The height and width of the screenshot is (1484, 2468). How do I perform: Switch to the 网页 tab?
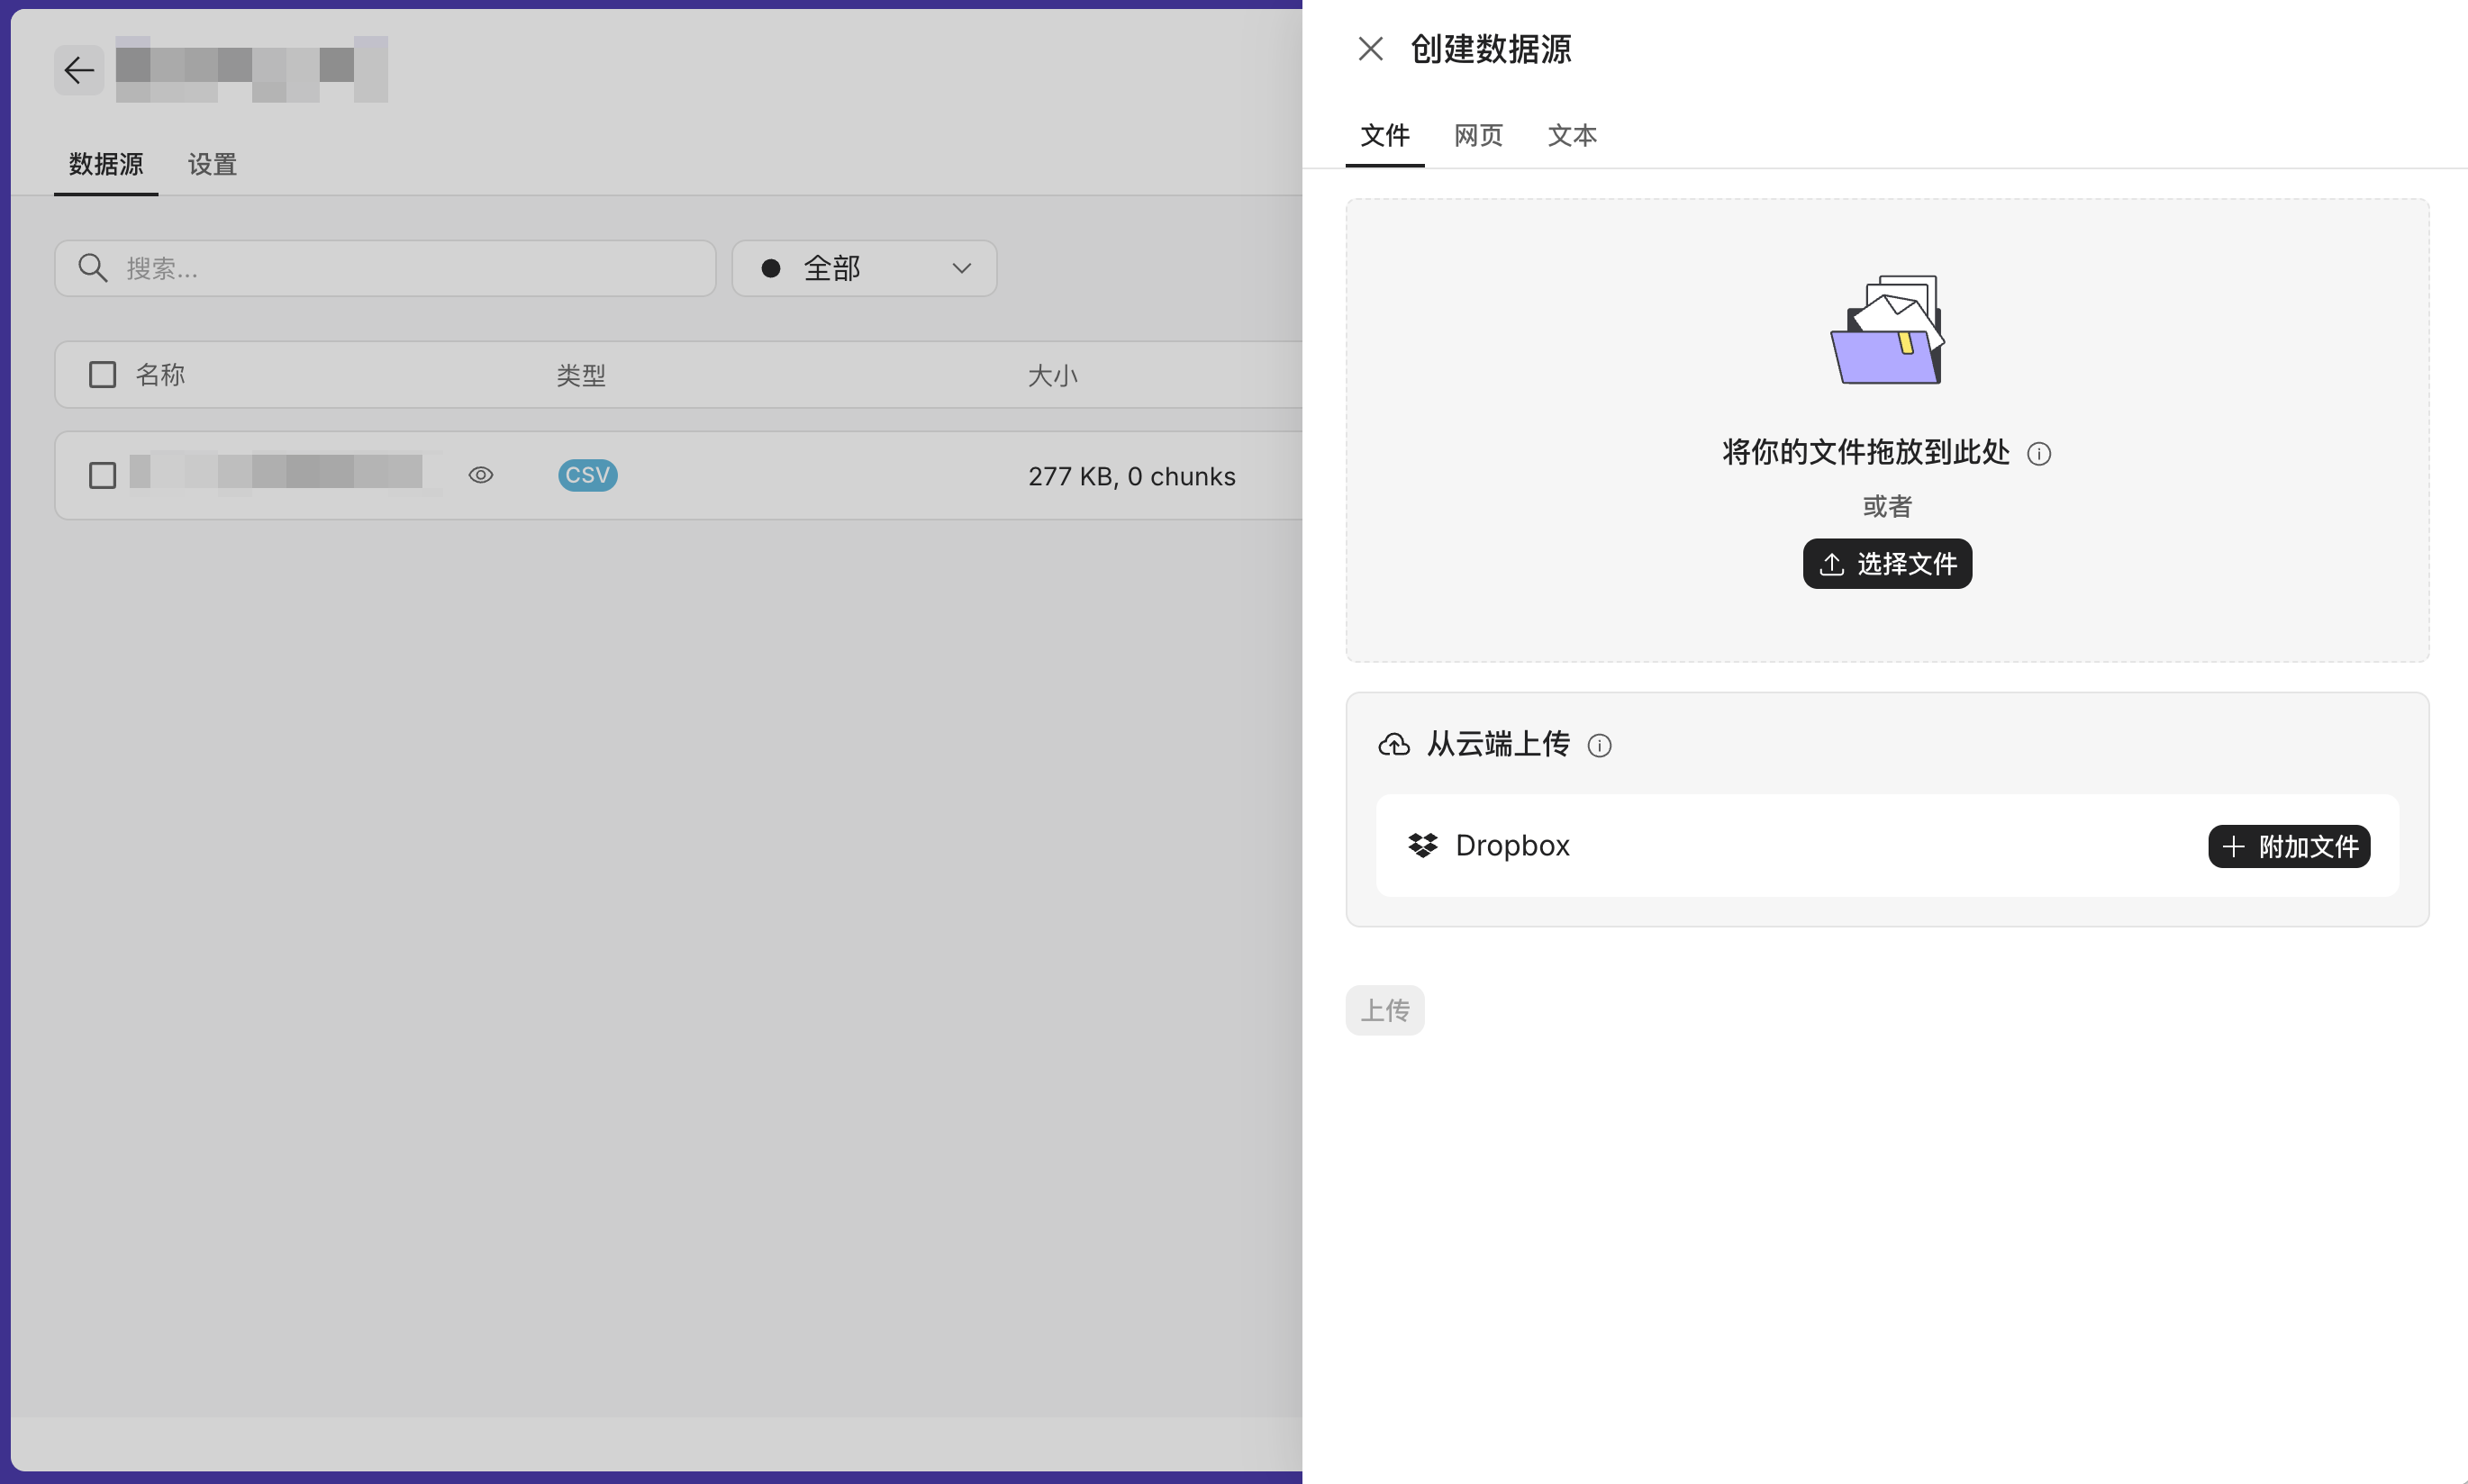(x=1477, y=135)
